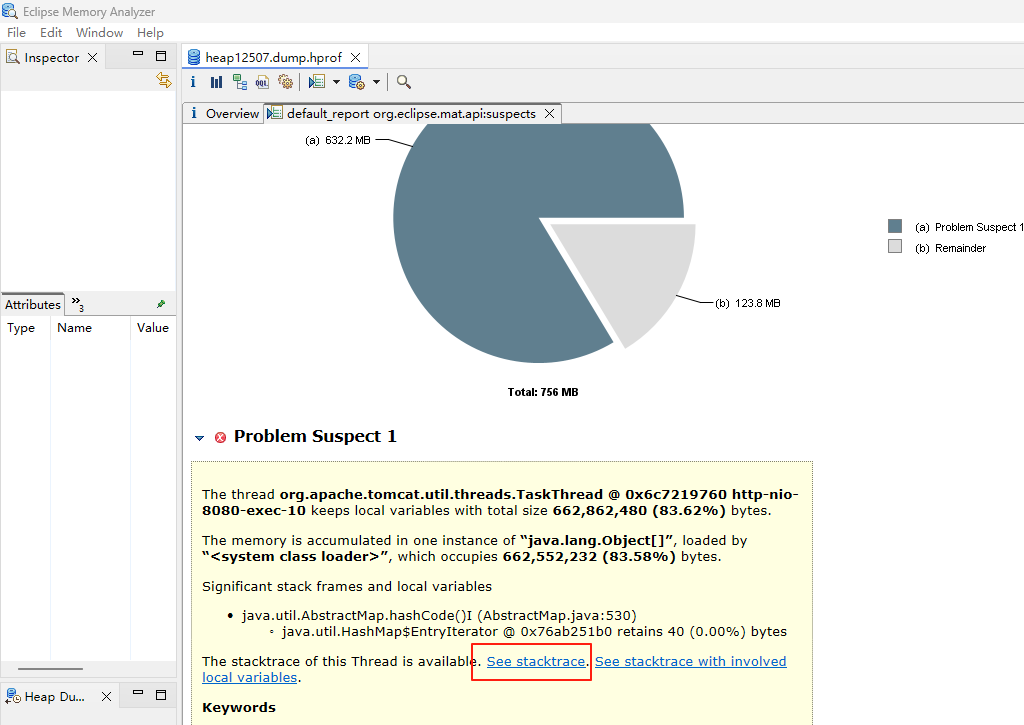Open the Dominator Tree view

pyautogui.click(x=240, y=82)
